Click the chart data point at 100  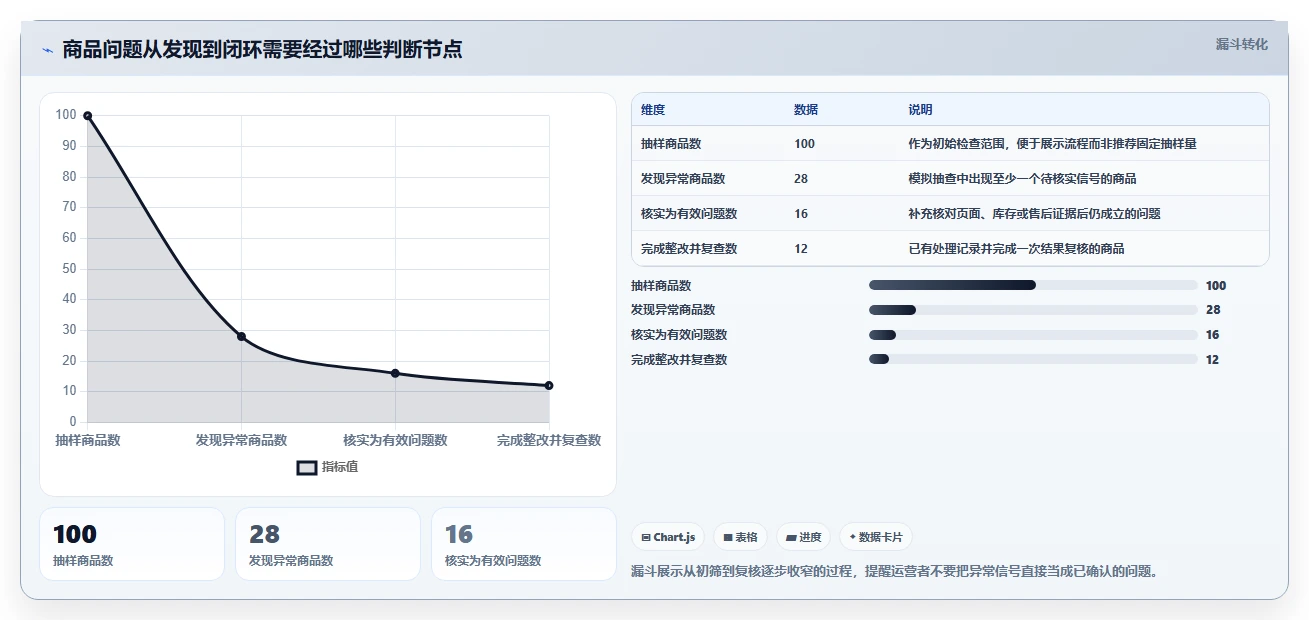coord(88,116)
